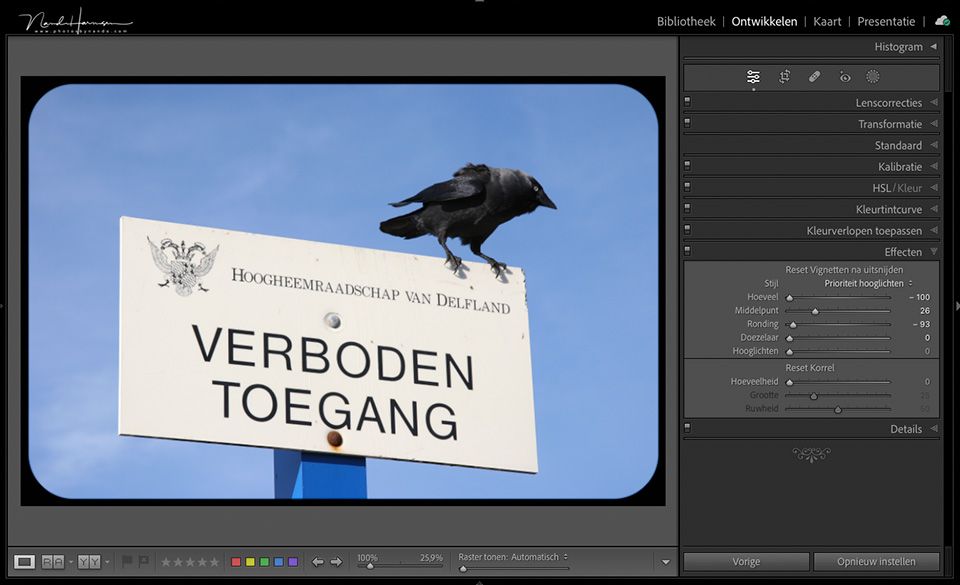960x585 pixels.
Task: Open Before/After (Y|Y) view
Action: pos(89,562)
